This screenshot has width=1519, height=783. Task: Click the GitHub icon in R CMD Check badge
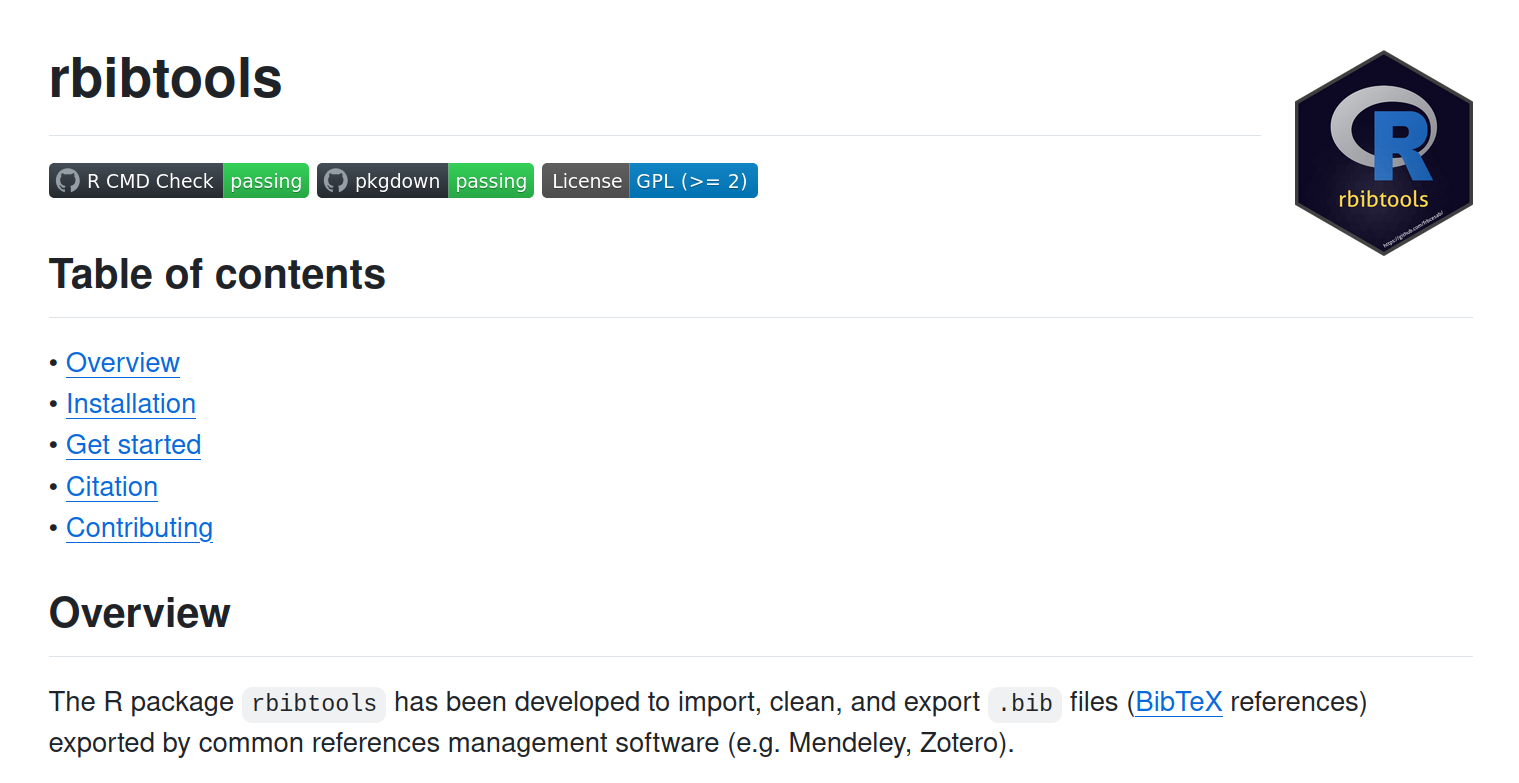click(67, 181)
